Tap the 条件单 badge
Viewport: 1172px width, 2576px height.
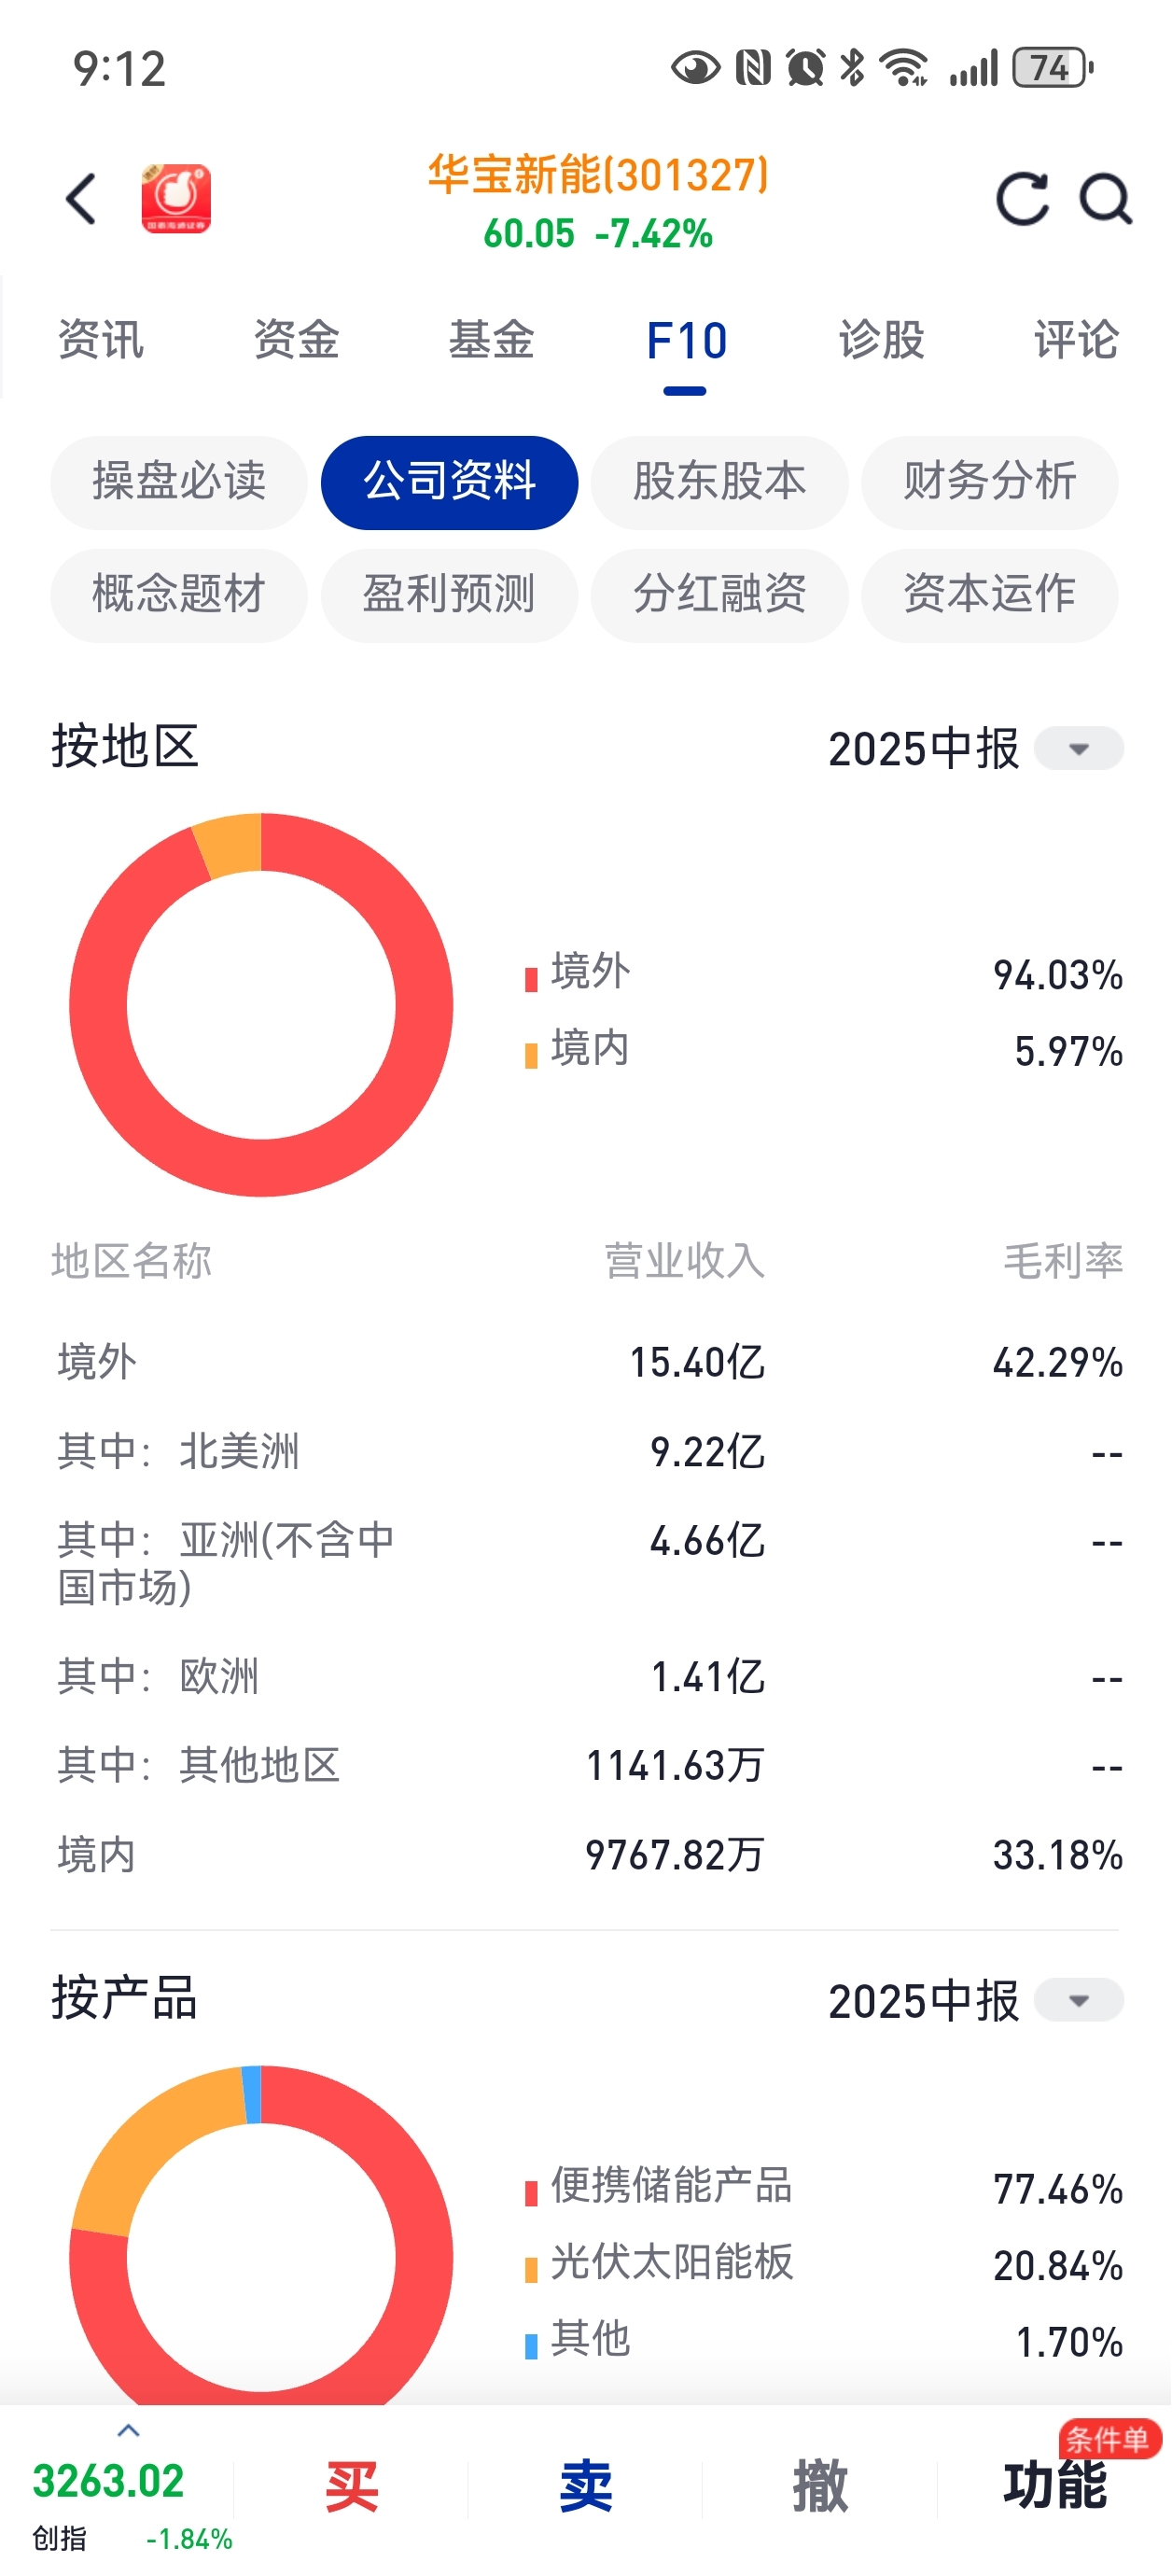(1107, 2439)
